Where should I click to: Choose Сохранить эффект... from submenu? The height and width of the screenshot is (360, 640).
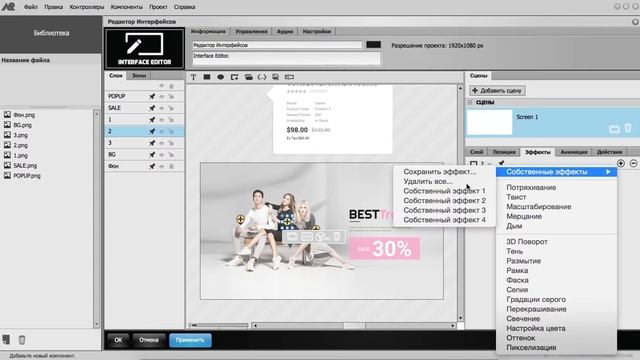click(440, 172)
